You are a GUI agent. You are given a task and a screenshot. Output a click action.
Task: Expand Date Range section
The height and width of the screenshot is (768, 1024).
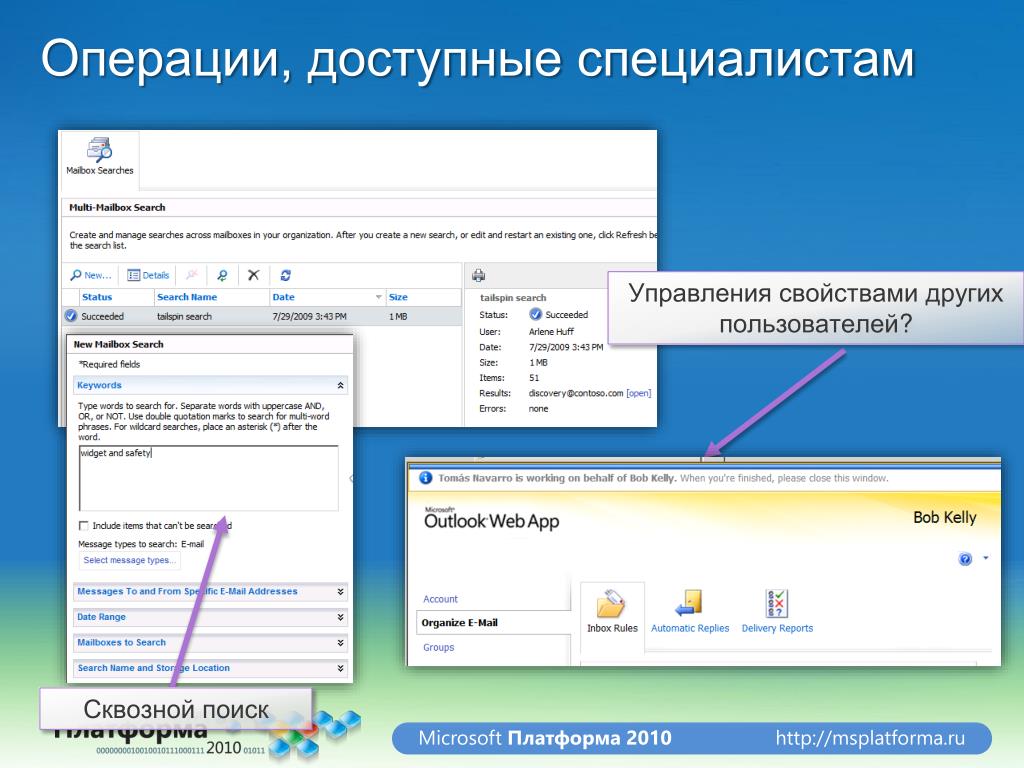coord(210,617)
